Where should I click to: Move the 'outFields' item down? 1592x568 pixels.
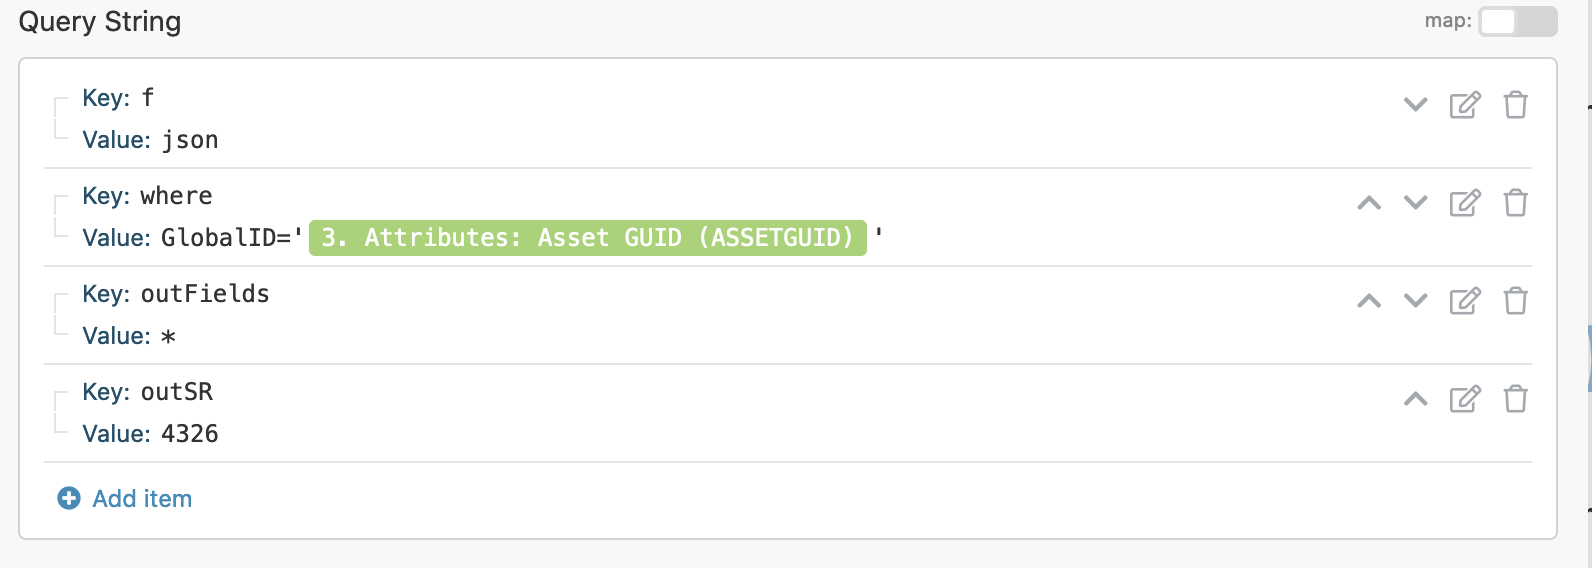point(1415,301)
